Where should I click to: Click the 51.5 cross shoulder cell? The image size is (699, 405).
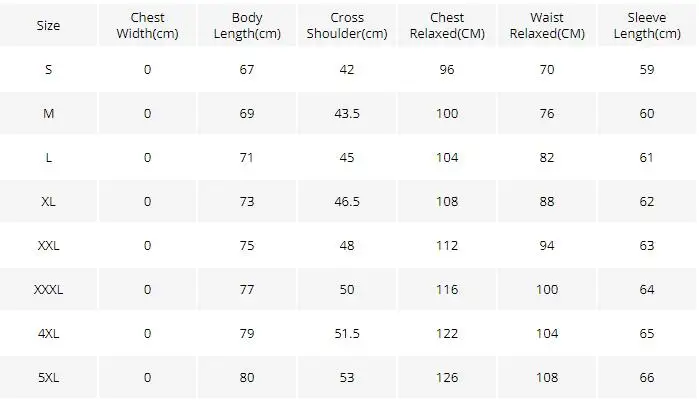tap(347, 334)
